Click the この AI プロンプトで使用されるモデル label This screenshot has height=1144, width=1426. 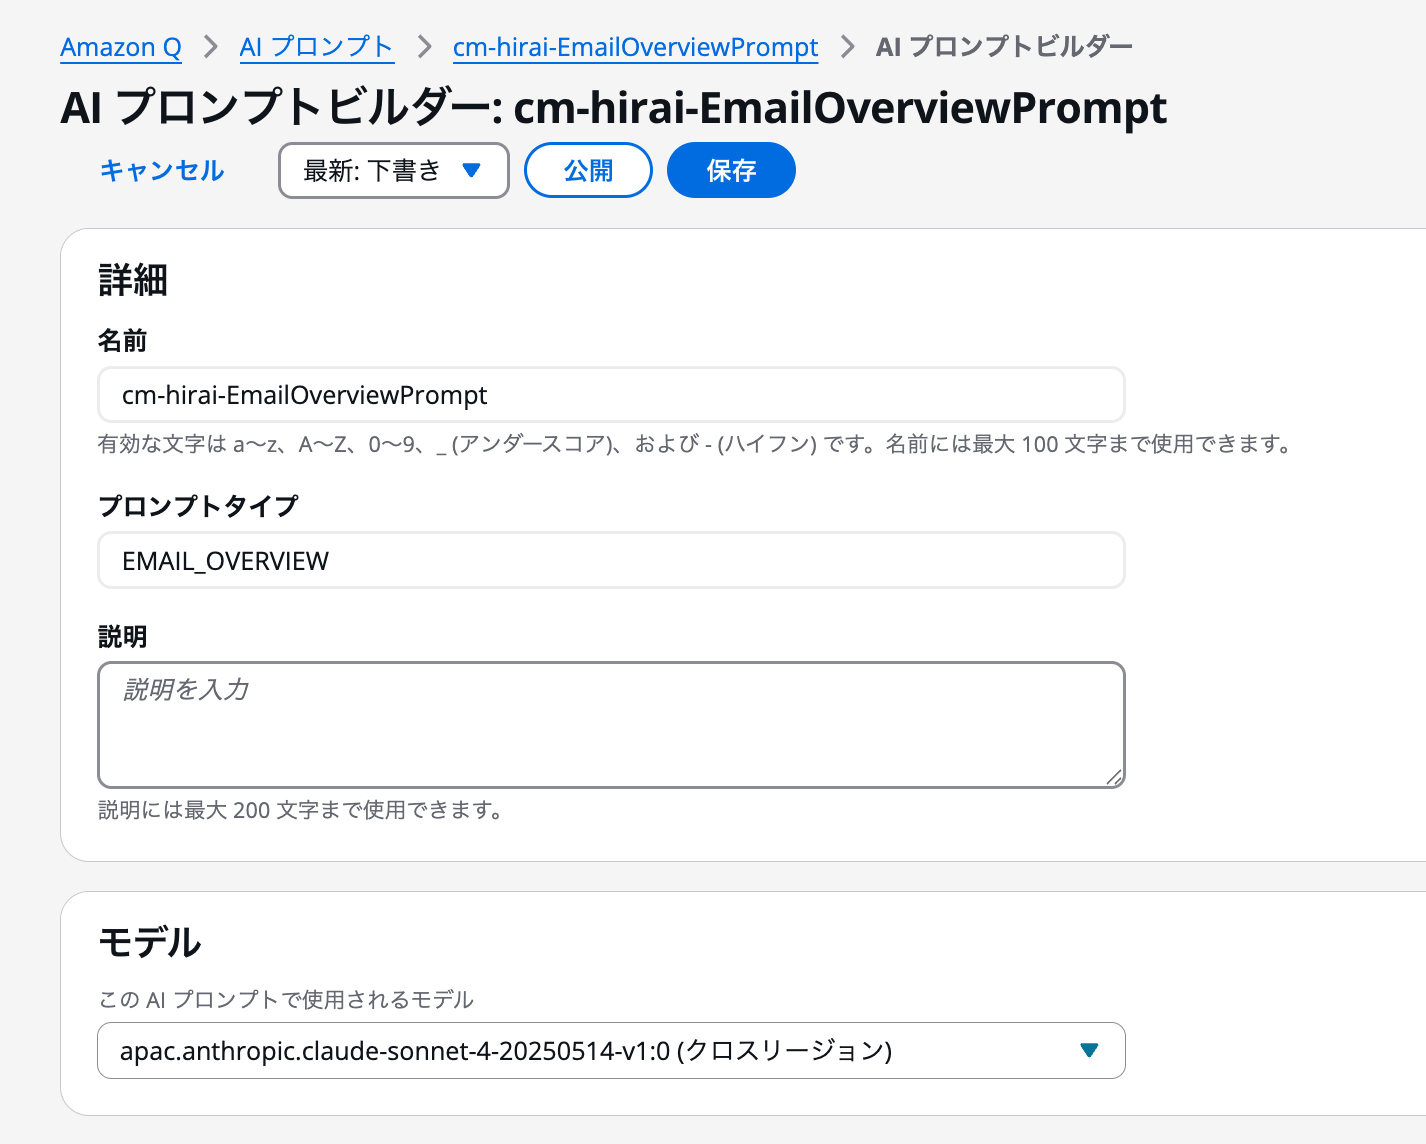click(286, 1000)
